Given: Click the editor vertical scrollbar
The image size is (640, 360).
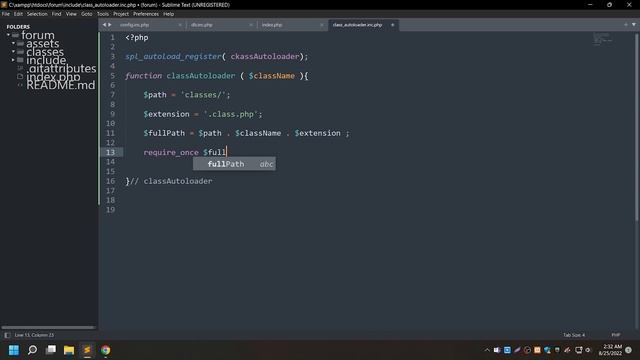Looking at the screenshot, I should point(637,127).
